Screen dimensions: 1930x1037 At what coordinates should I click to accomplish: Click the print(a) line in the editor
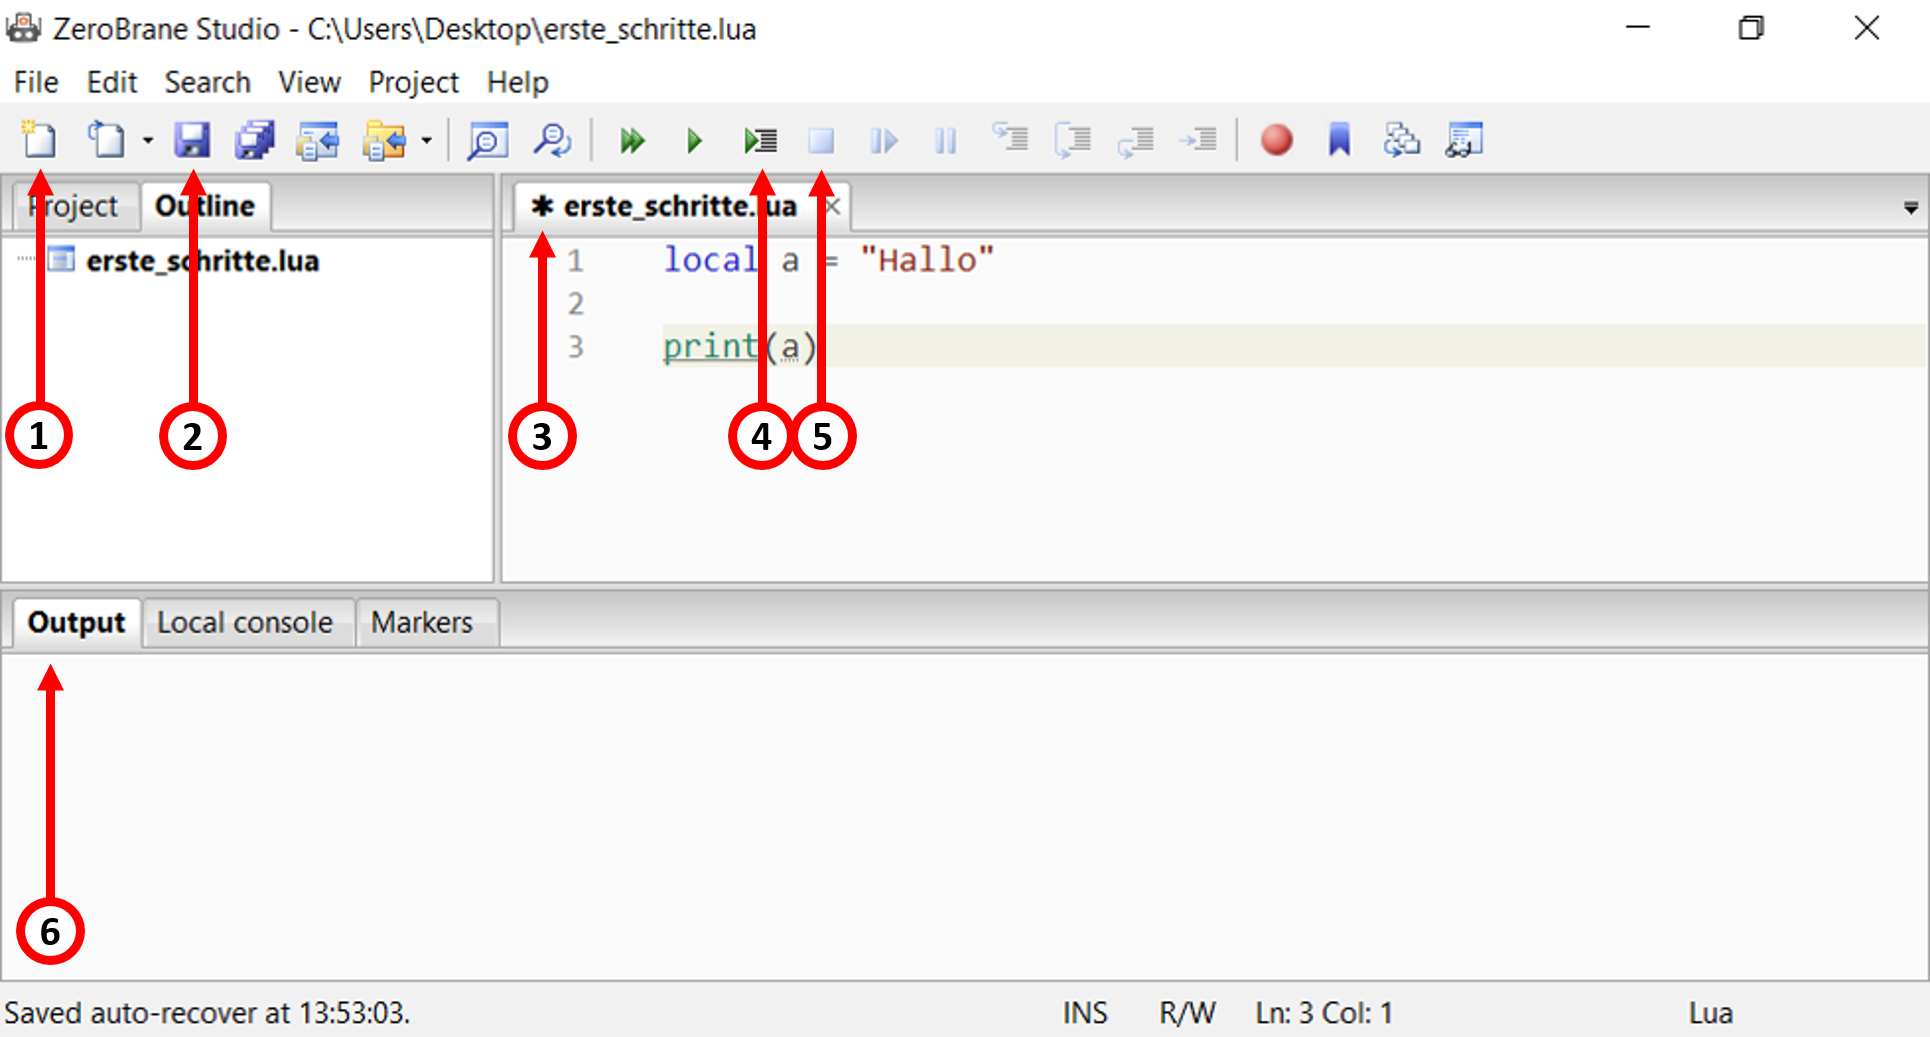pyautogui.click(x=740, y=347)
